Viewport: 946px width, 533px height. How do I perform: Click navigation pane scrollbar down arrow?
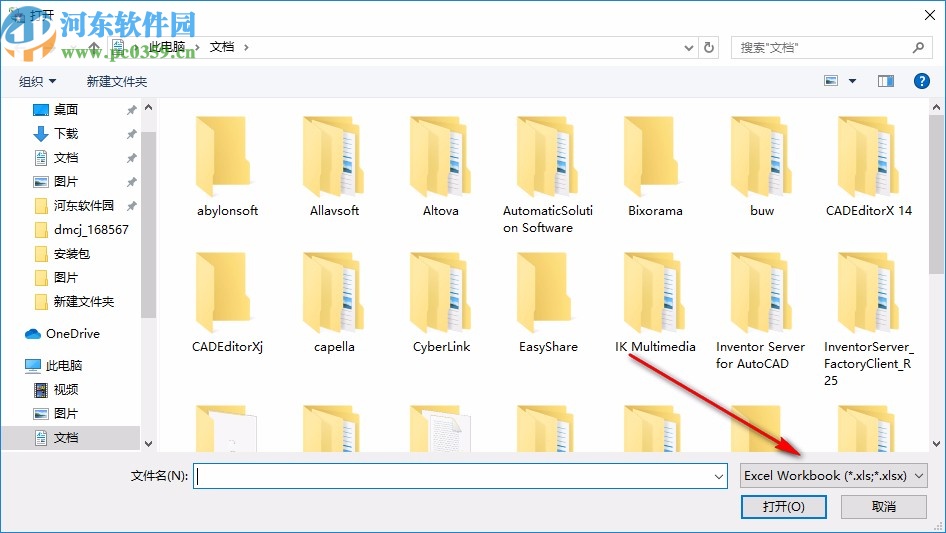tap(148, 444)
